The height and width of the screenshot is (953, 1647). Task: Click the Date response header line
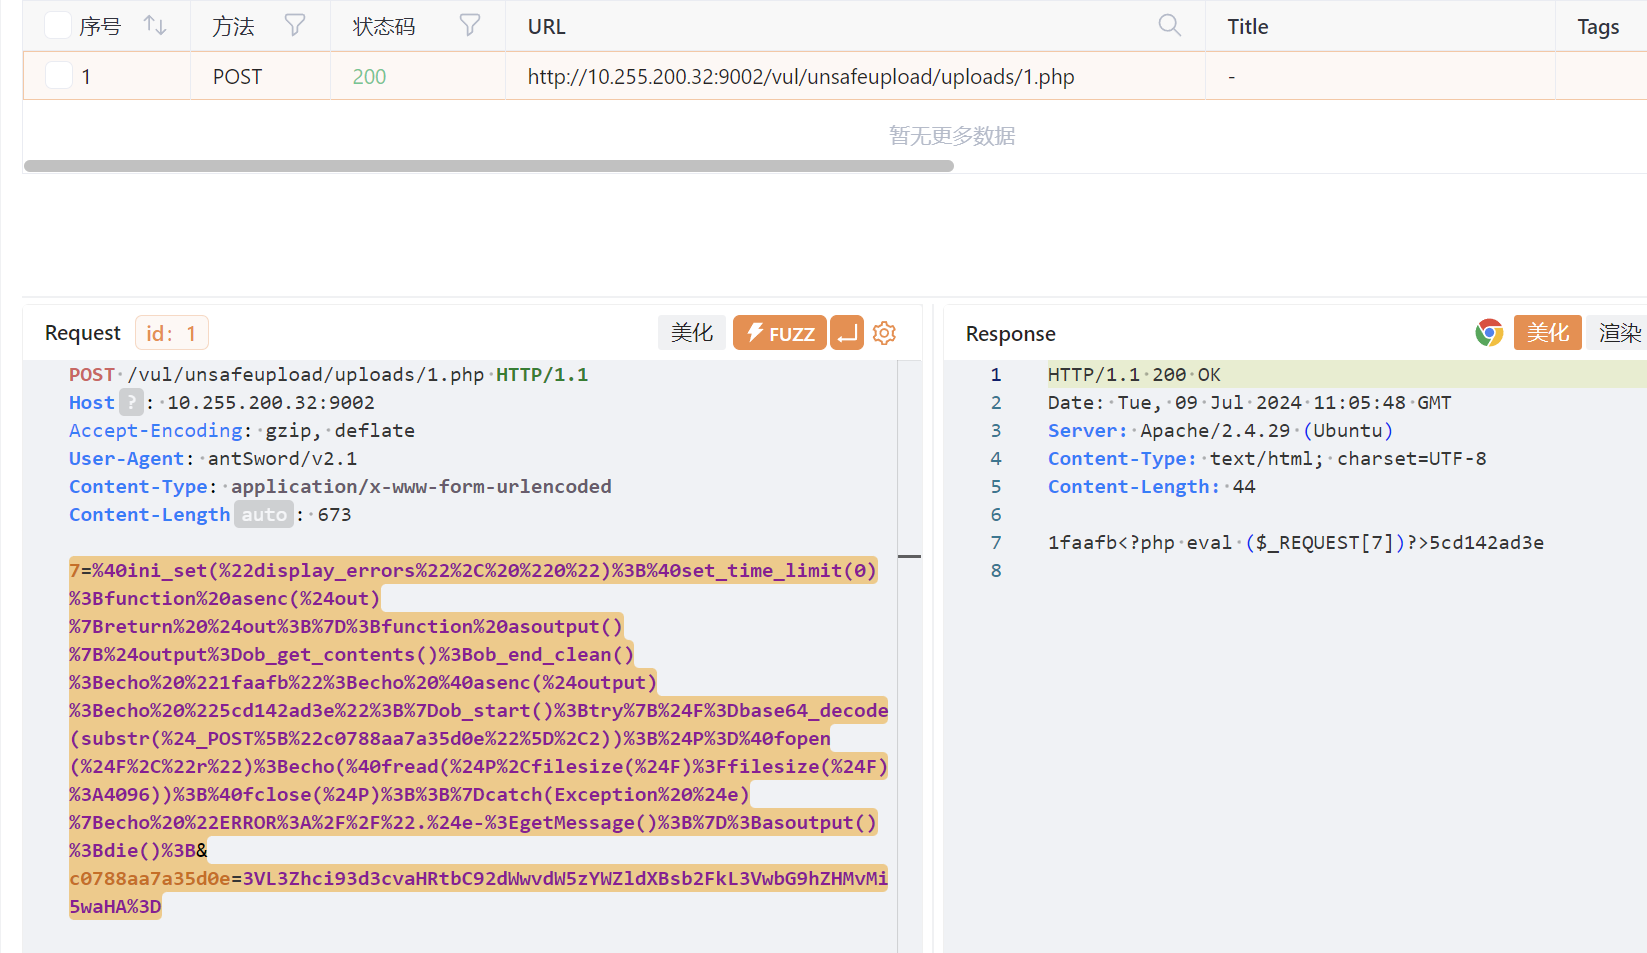1249,402
